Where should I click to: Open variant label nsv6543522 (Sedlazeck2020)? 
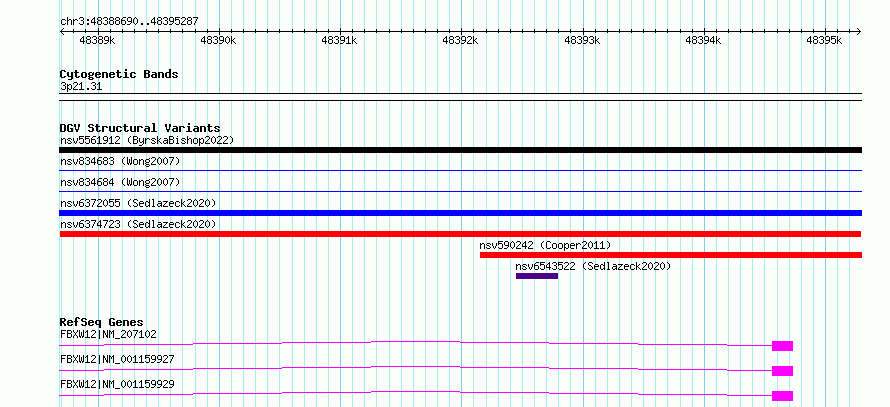point(593,266)
